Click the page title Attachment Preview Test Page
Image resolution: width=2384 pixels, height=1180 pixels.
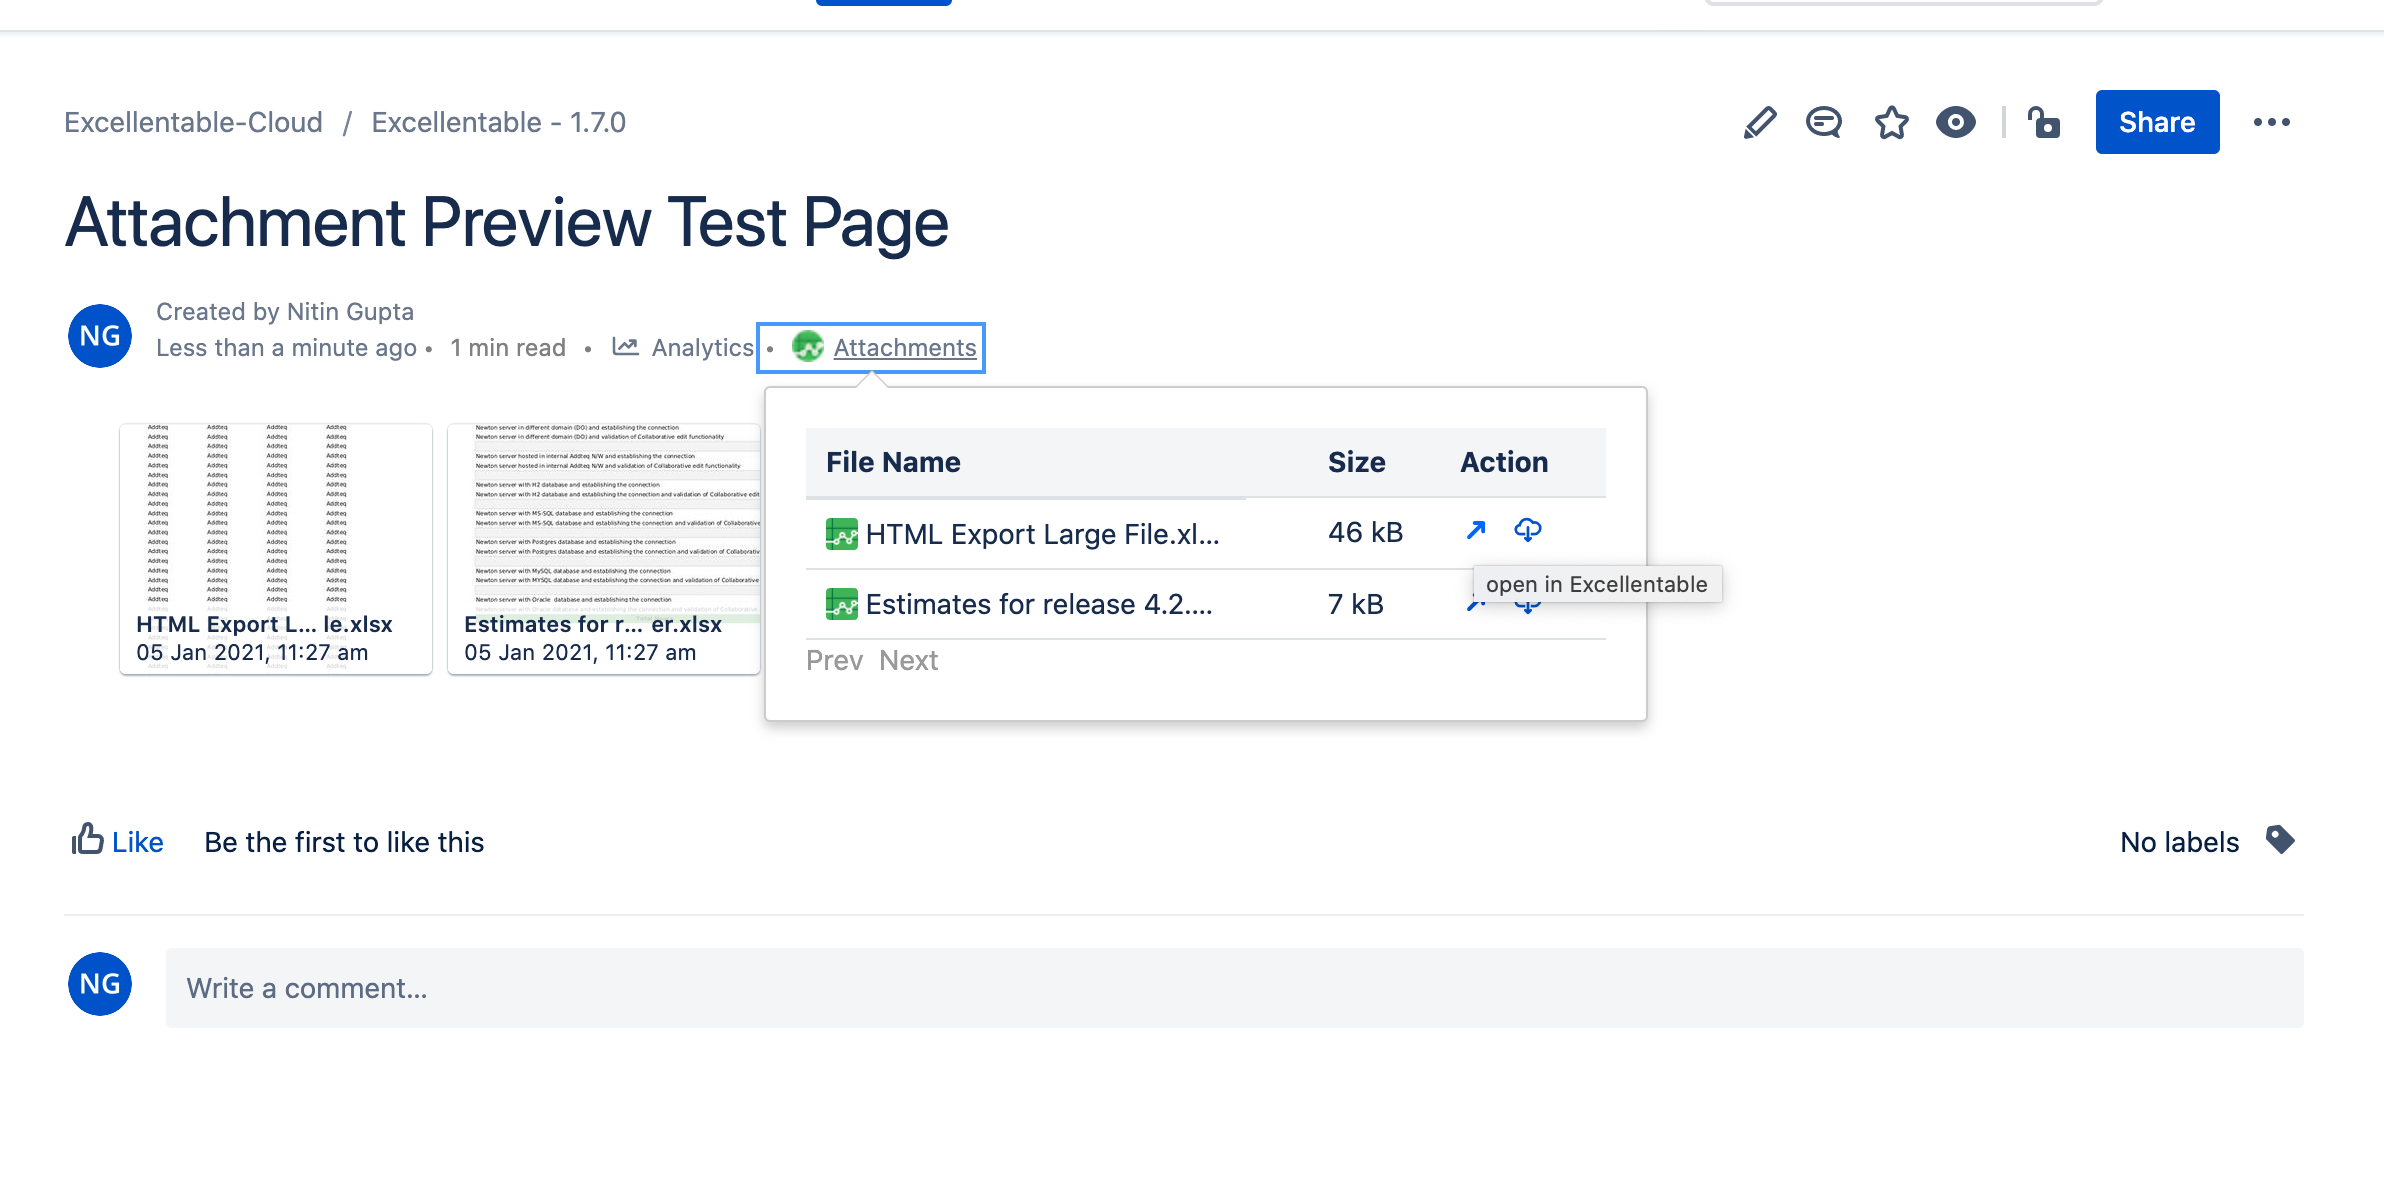point(506,222)
